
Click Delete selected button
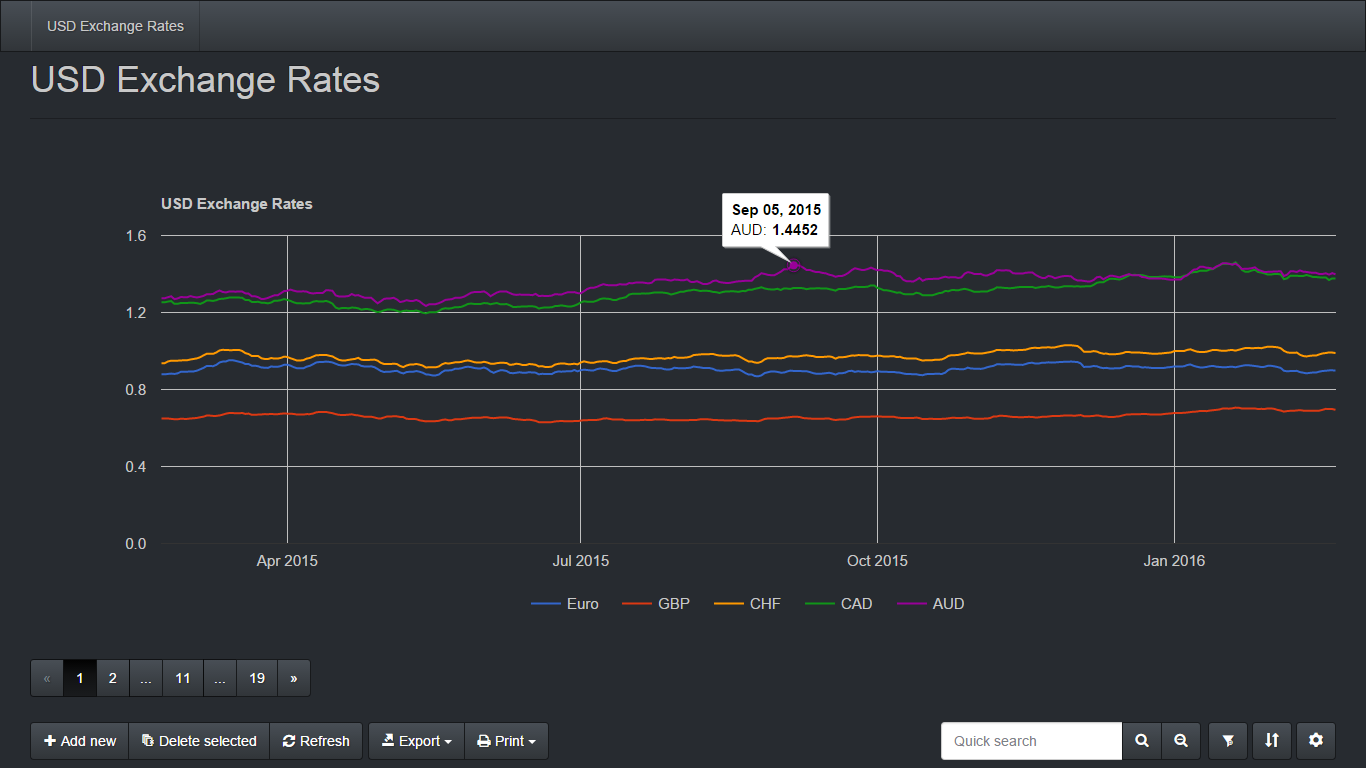click(x=199, y=741)
